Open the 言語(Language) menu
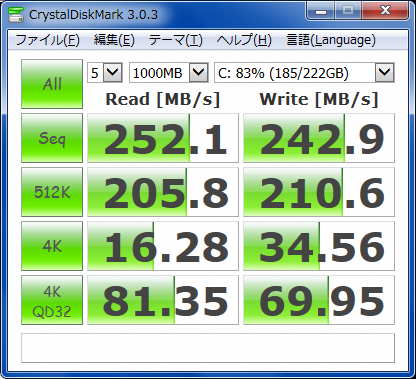 pyautogui.click(x=331, y=40)
